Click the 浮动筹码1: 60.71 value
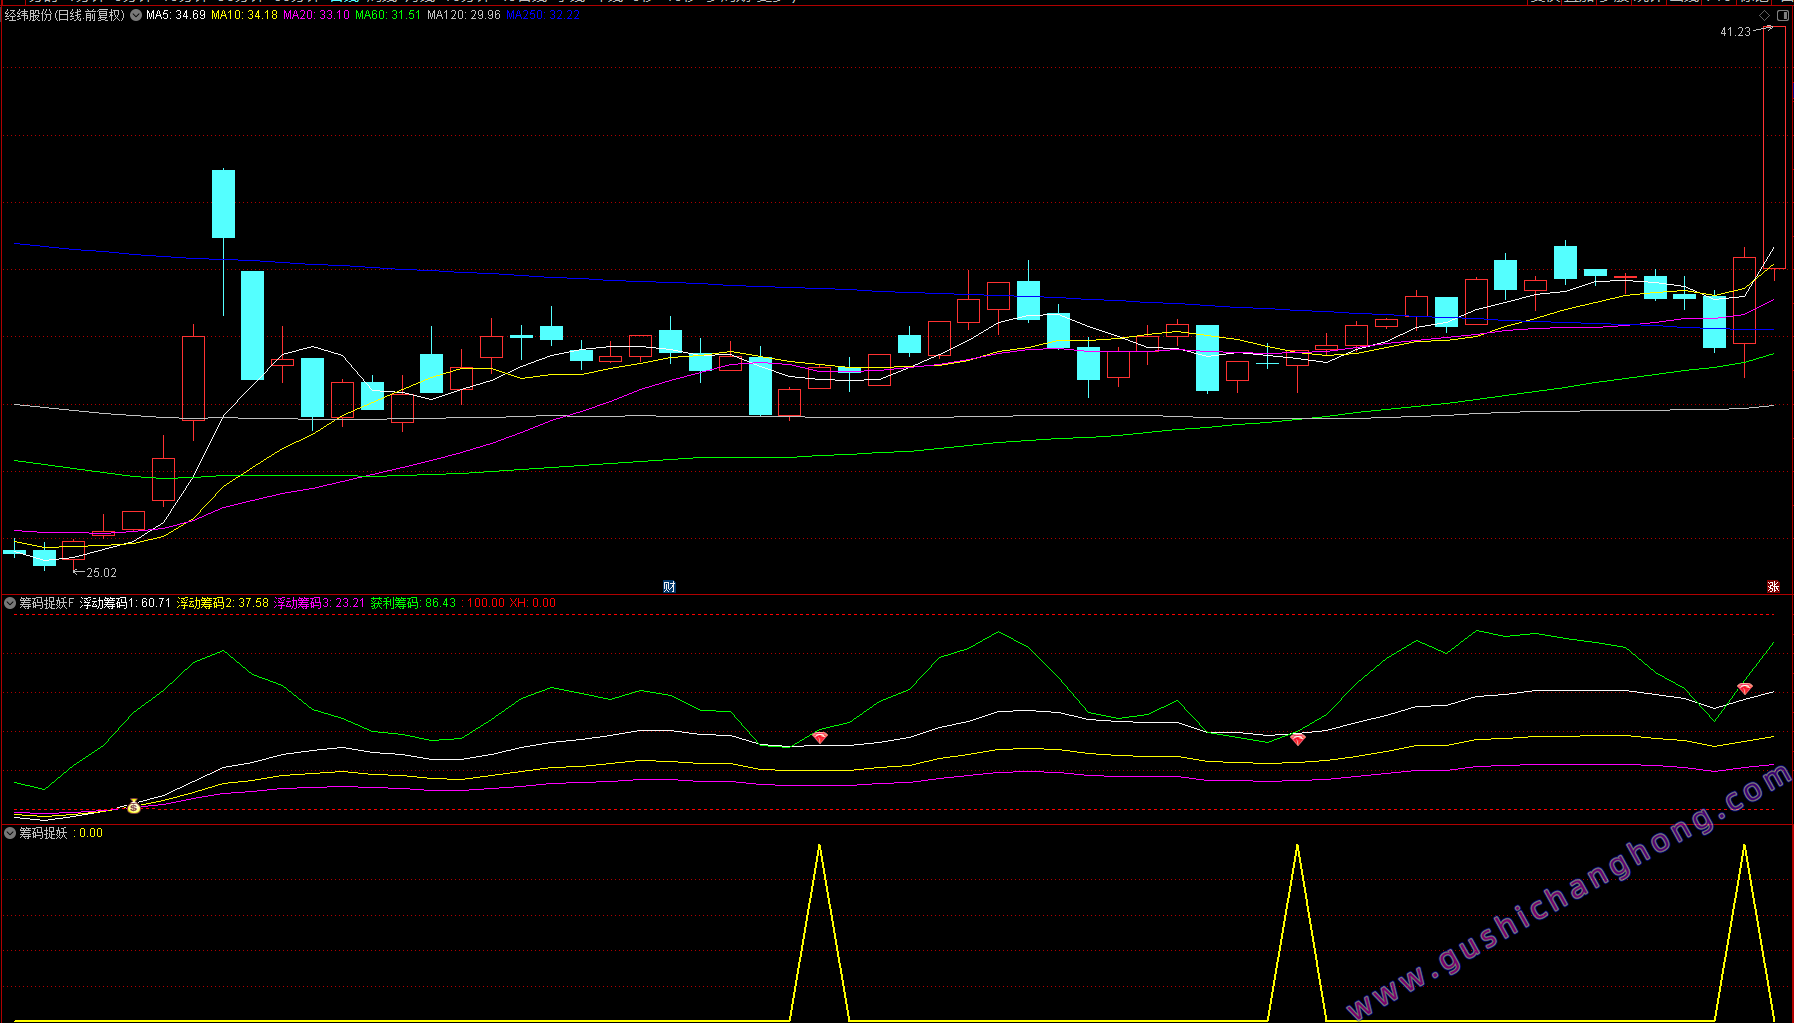The width and height of the screenshot is (1794, 1023). click(125, 603)
